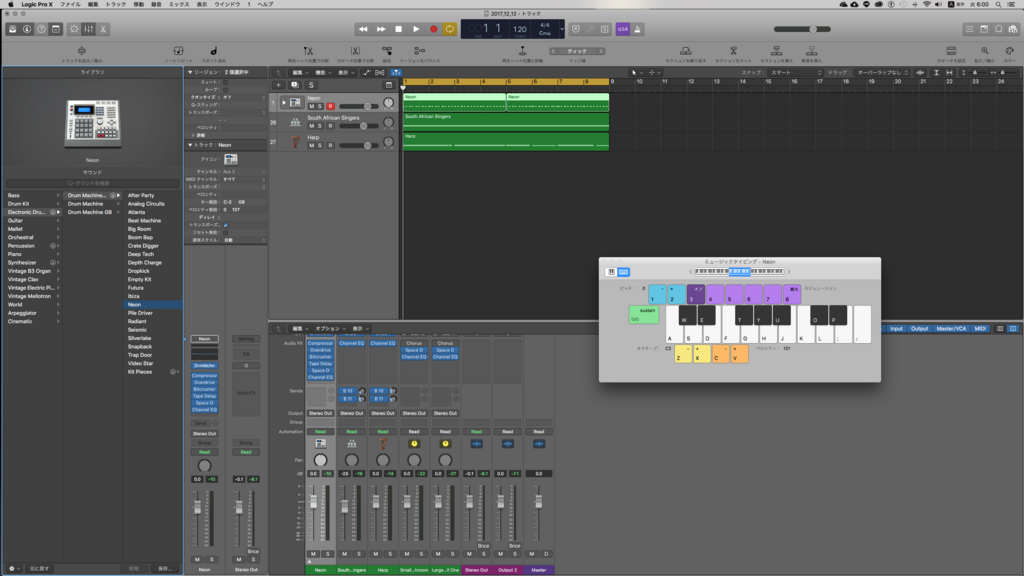
Task: Click the note repeat toolbar icon
Action: pos(178,51)
